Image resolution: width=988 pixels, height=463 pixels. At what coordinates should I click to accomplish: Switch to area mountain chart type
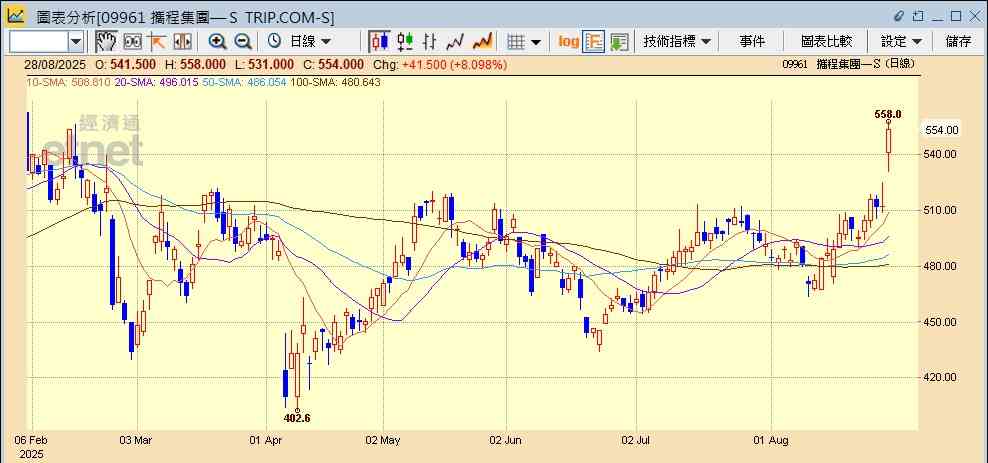pyautogui.click(x=482, y=42)
